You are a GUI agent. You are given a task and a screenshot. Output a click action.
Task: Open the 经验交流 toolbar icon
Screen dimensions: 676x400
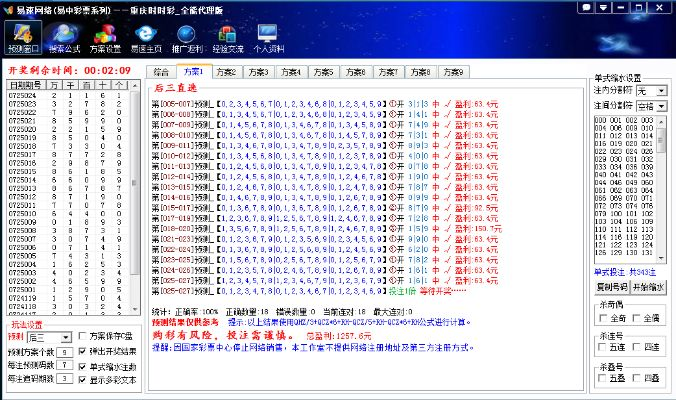226,38
